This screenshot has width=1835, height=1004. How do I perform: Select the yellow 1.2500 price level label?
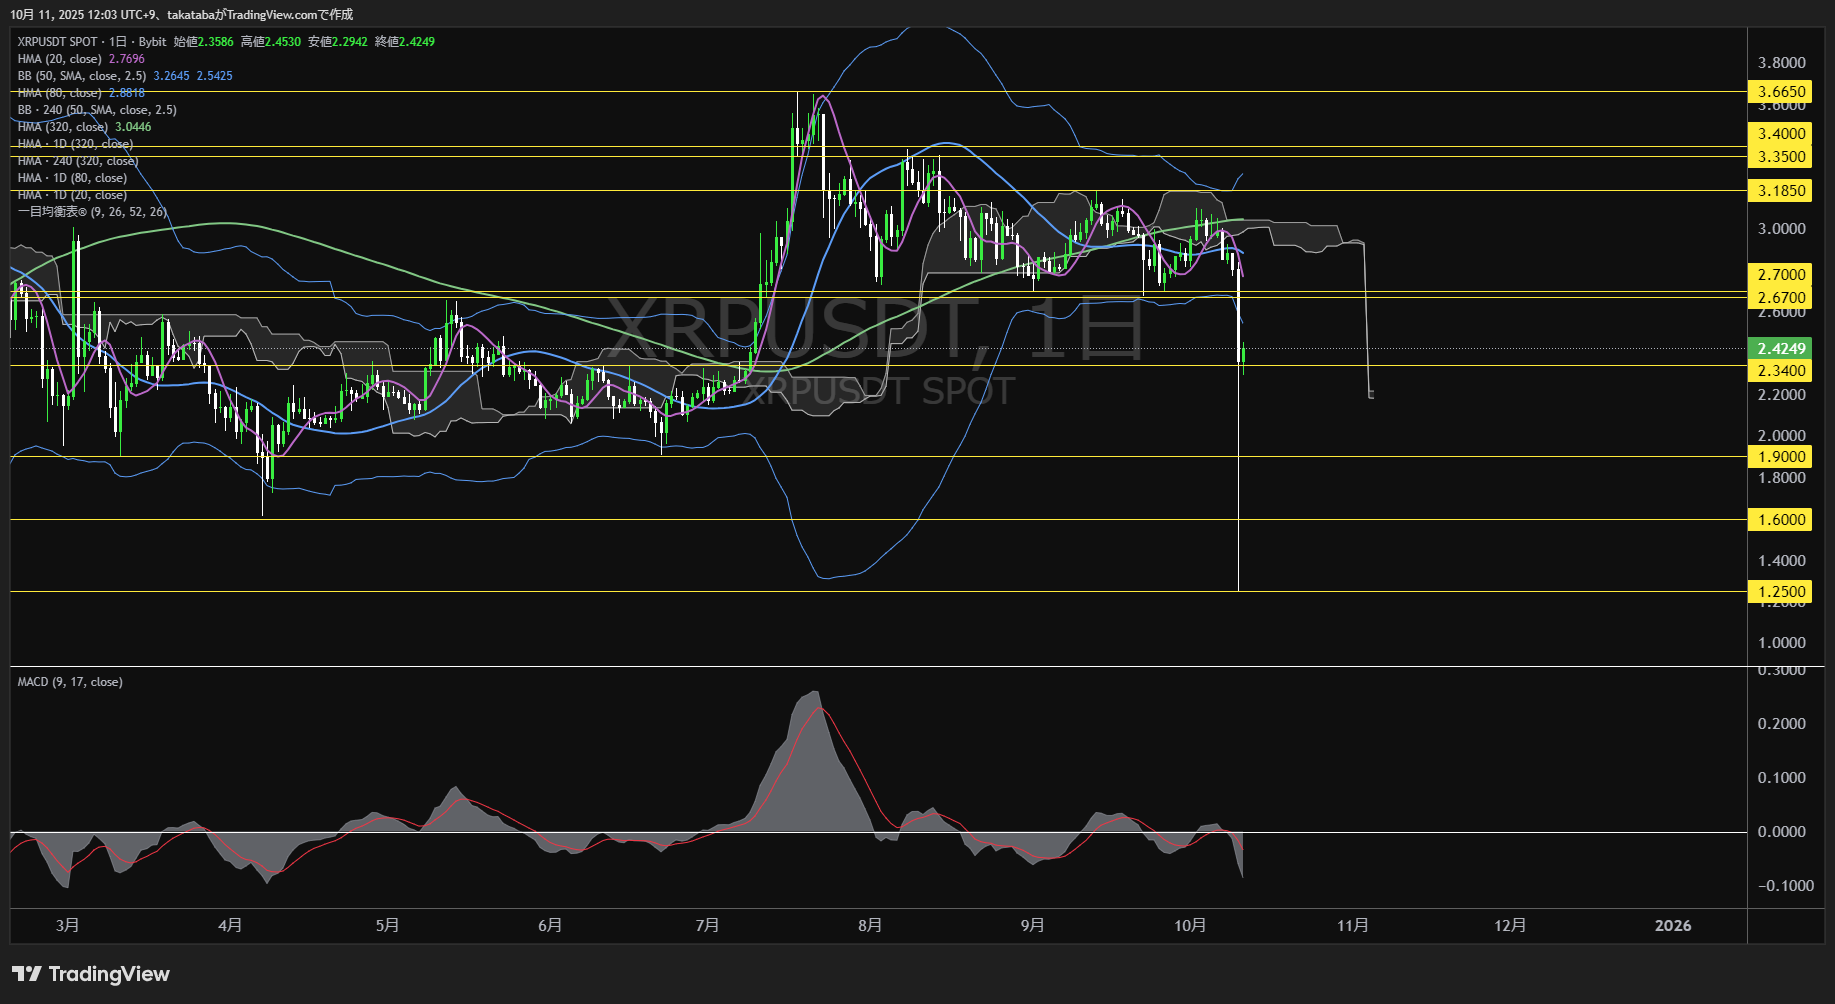pyautogui.click(x=1781, y=592)
